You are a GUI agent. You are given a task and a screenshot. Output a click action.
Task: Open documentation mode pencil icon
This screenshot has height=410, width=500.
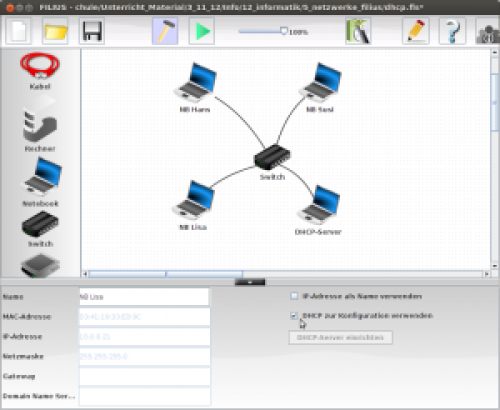[x=416, y=31]
